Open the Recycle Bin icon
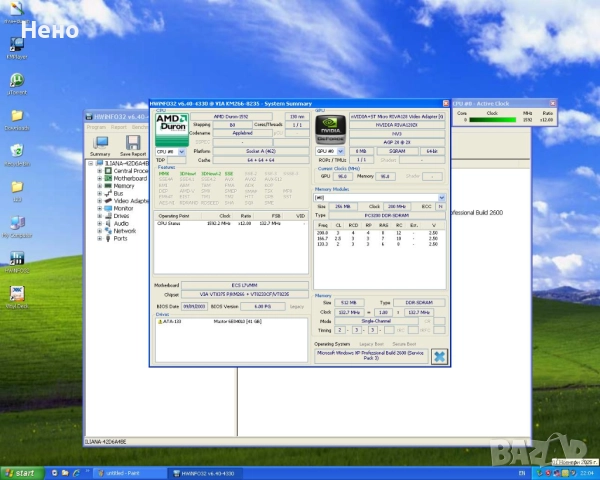 [x=17, y=155]
